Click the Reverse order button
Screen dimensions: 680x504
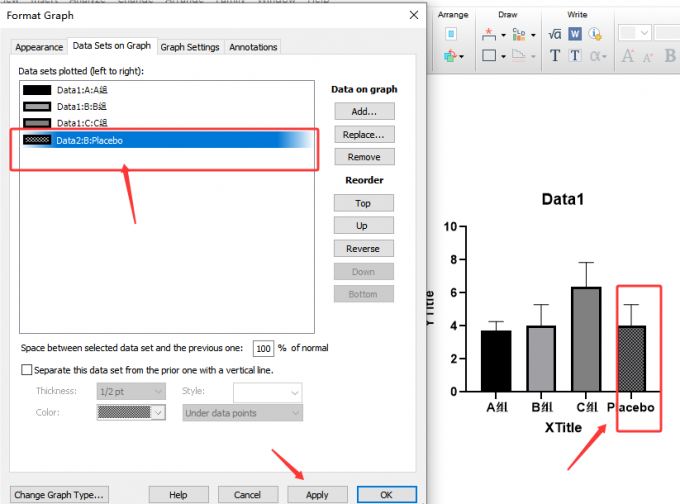click(x=363, y=249)
